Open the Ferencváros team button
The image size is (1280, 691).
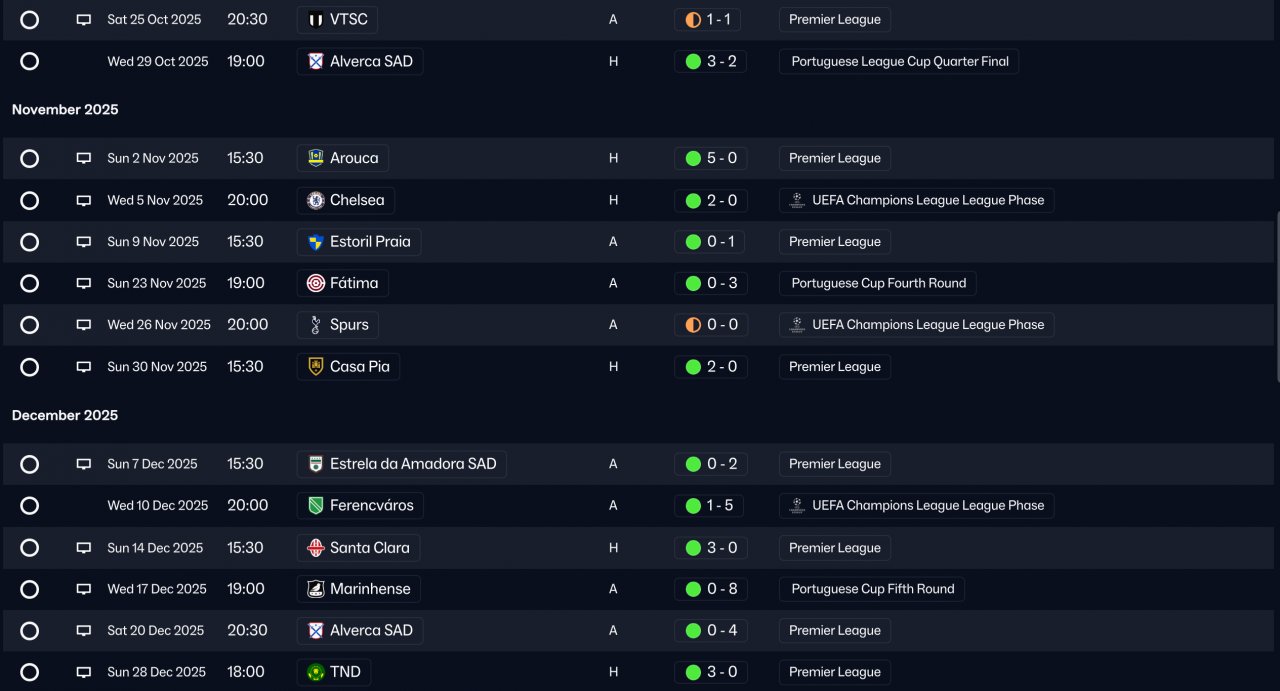[360, 506]
